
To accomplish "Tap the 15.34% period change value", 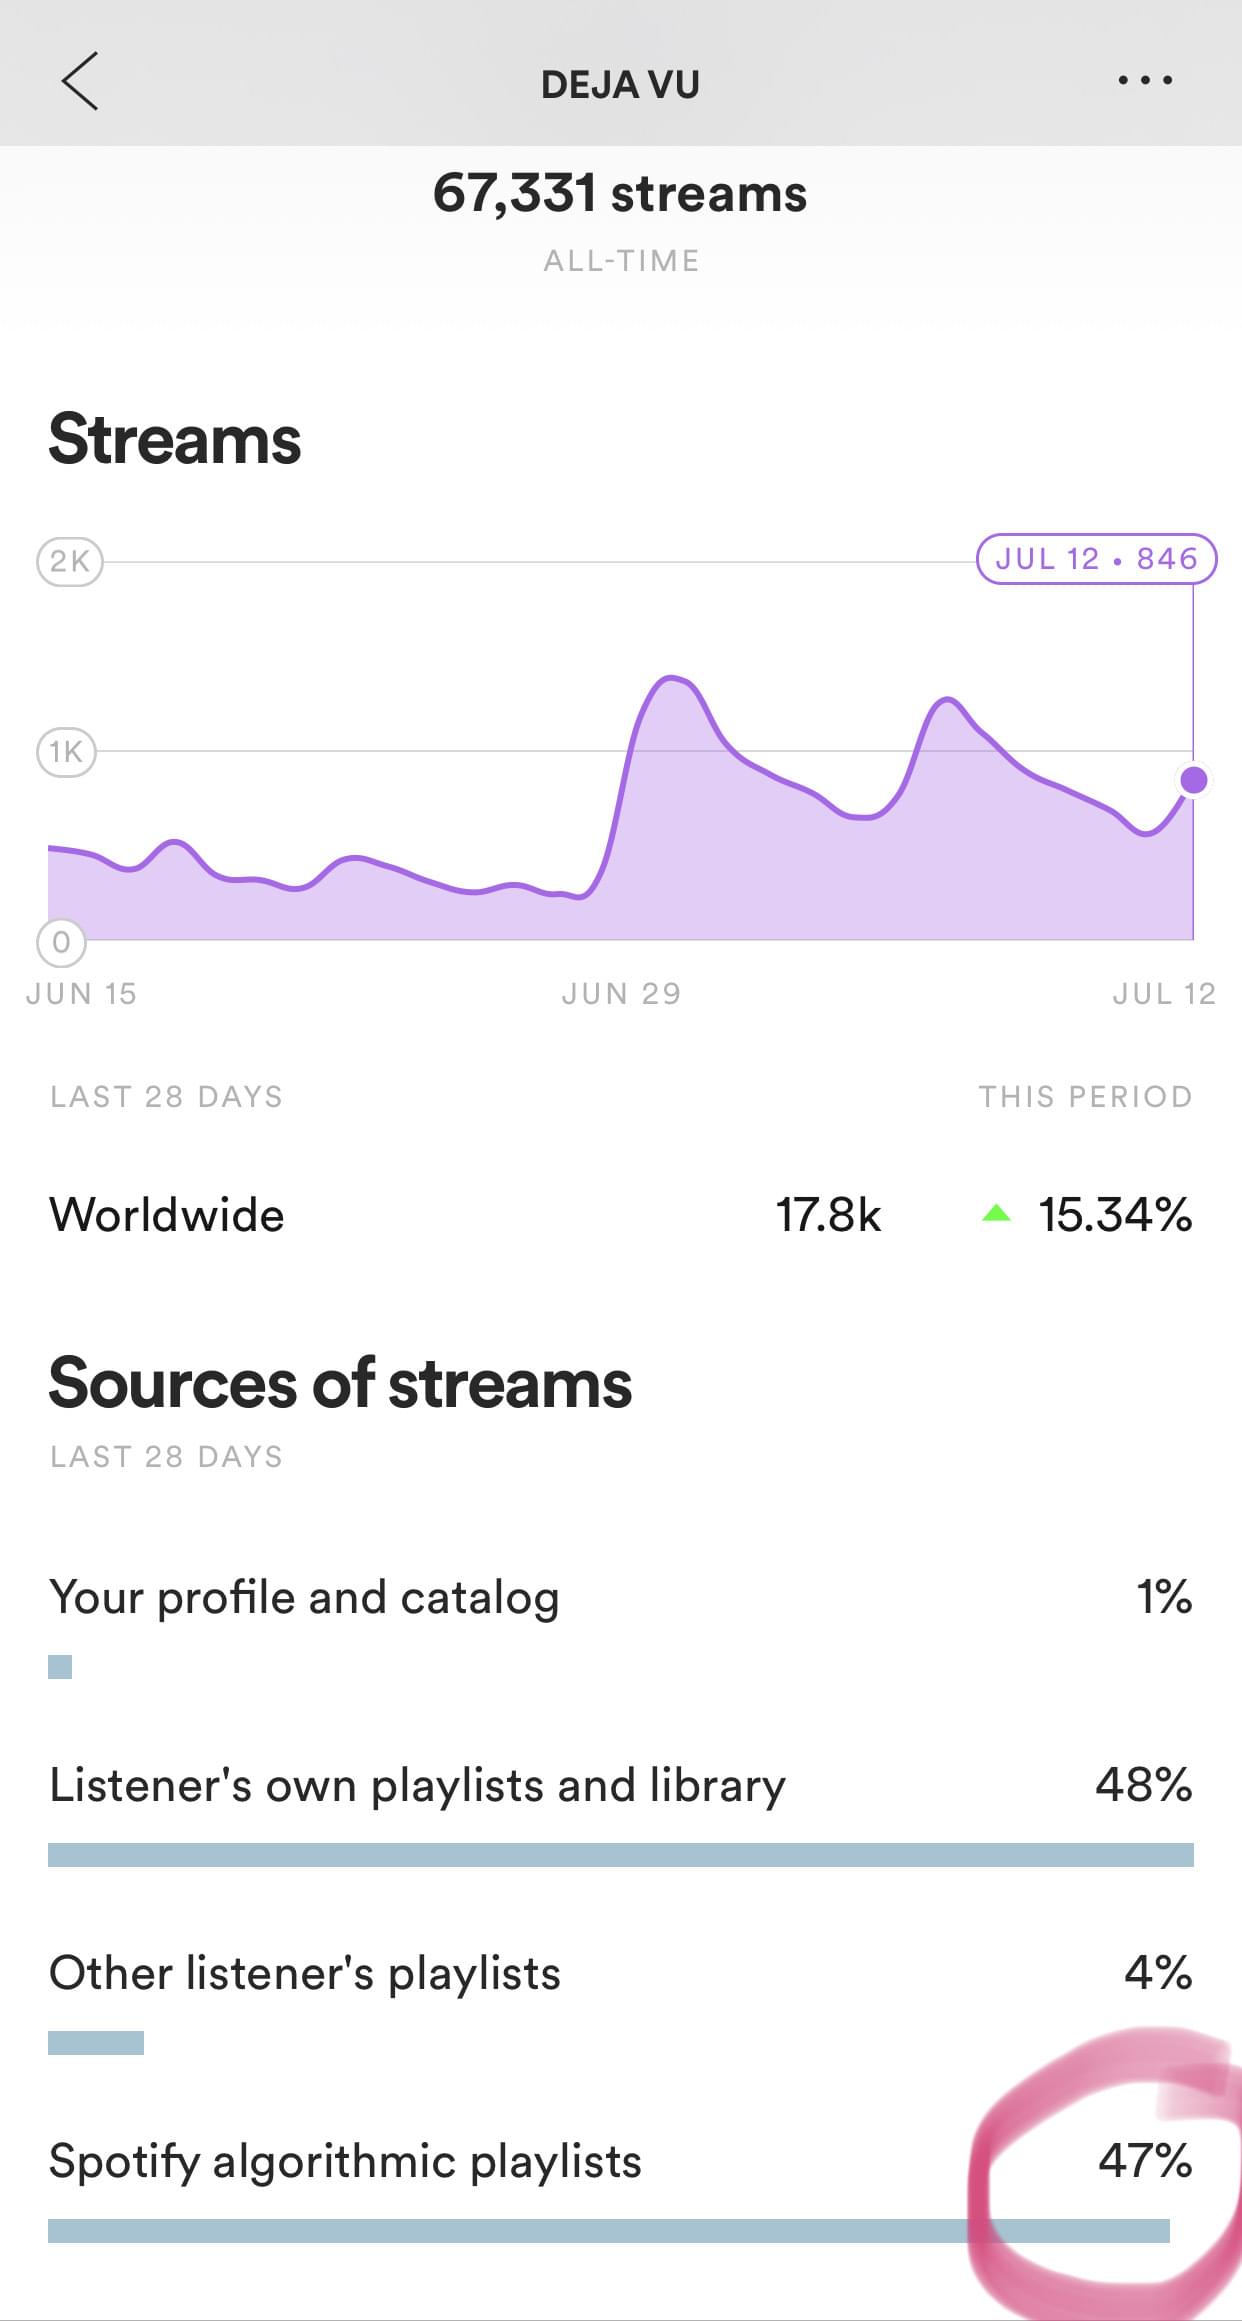I will [x=1115, y=1215].
